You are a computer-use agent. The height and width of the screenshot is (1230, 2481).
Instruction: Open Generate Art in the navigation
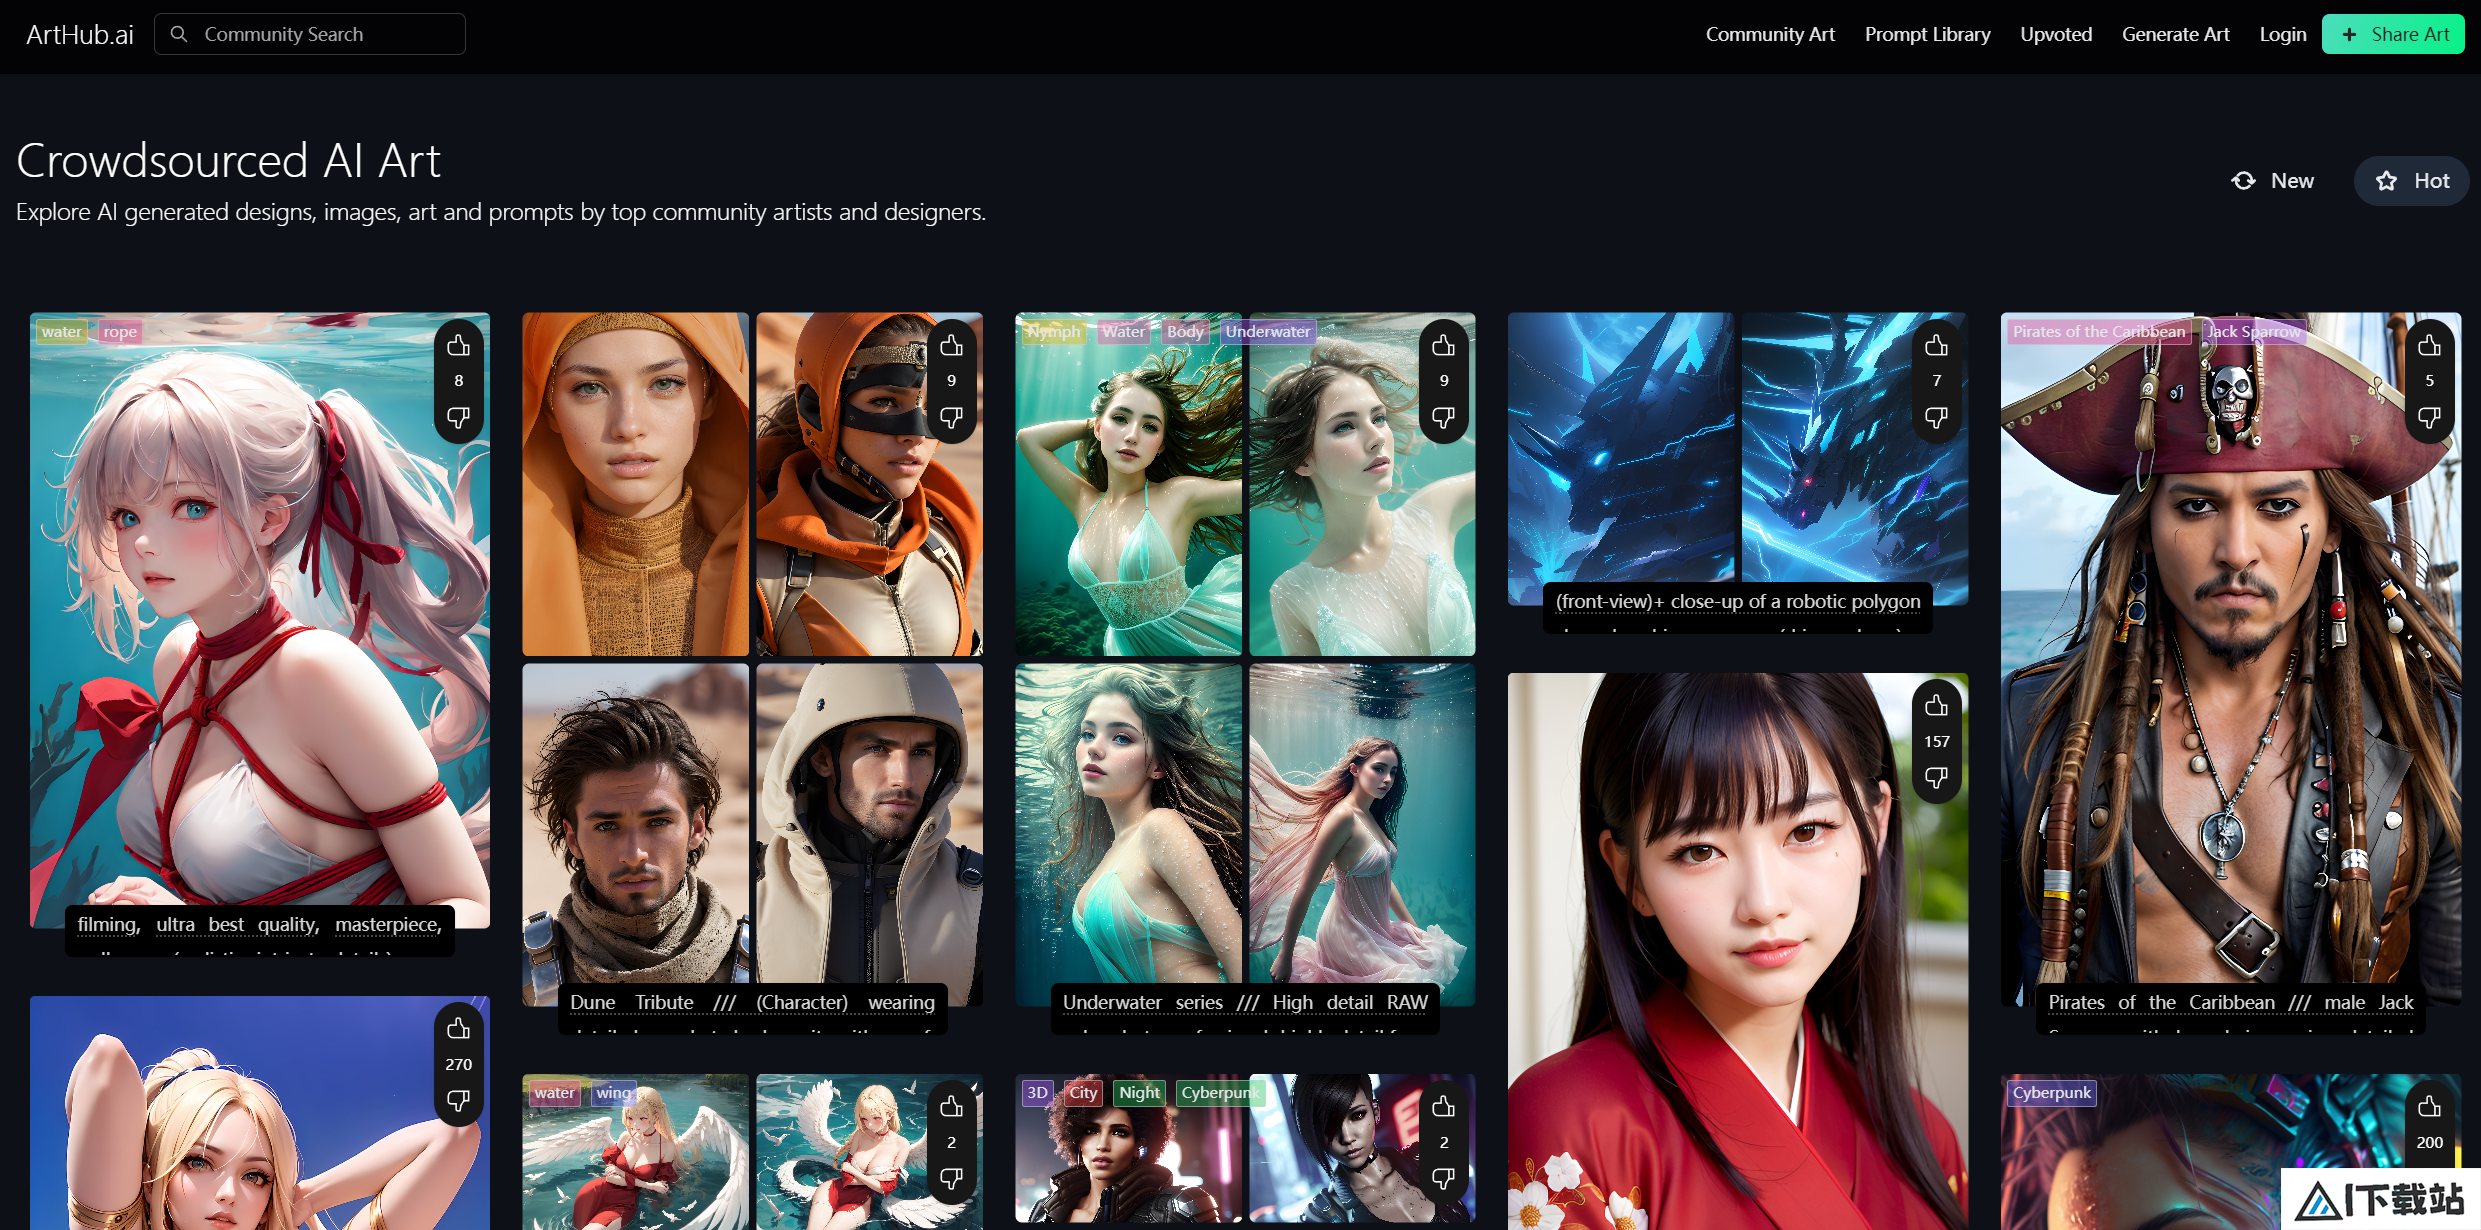(2175, 34)
